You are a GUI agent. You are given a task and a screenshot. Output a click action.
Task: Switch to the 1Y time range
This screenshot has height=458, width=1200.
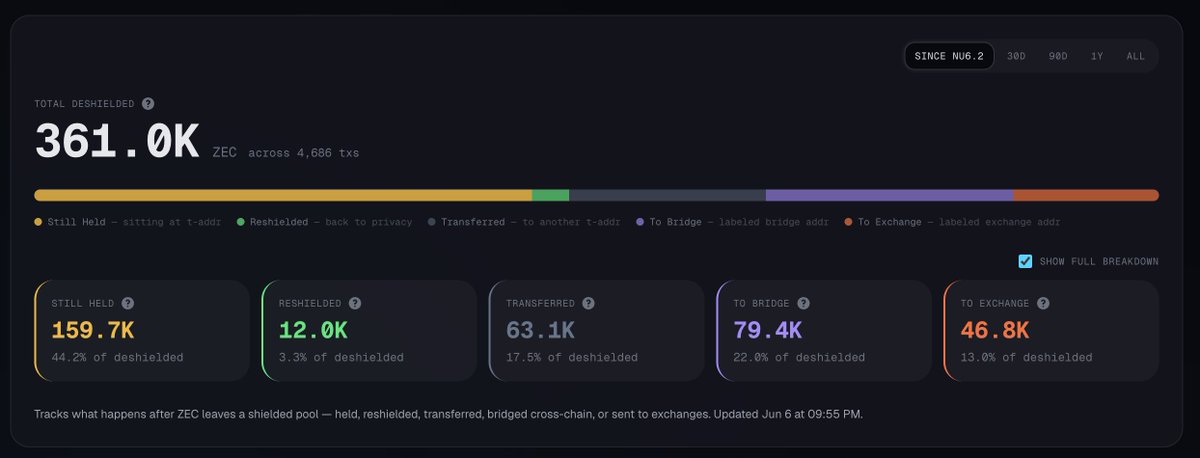[1097, 56]
